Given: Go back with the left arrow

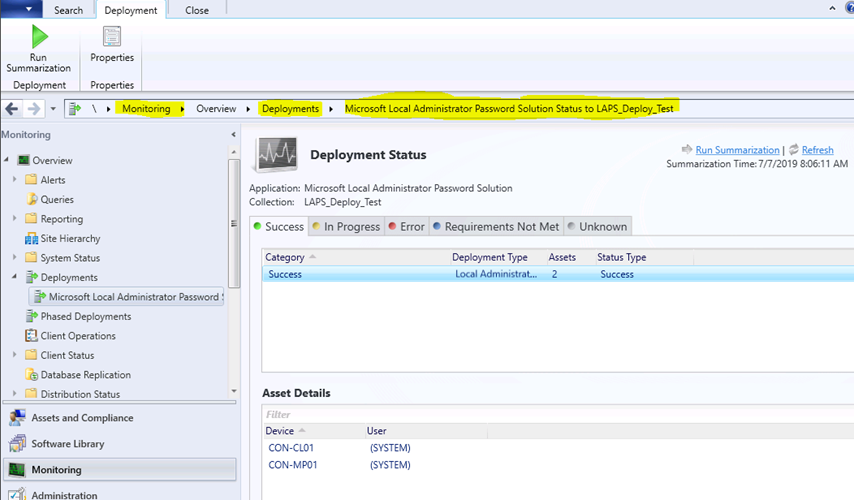Looking at the screenshot, I should 12,109.
